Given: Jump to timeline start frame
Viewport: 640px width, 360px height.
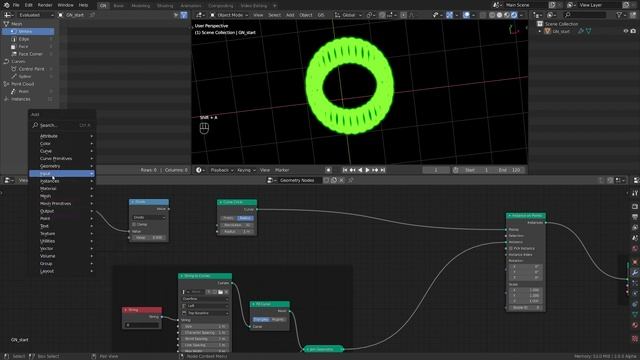Looking at the screenshot, I should (x=345, y=170).
